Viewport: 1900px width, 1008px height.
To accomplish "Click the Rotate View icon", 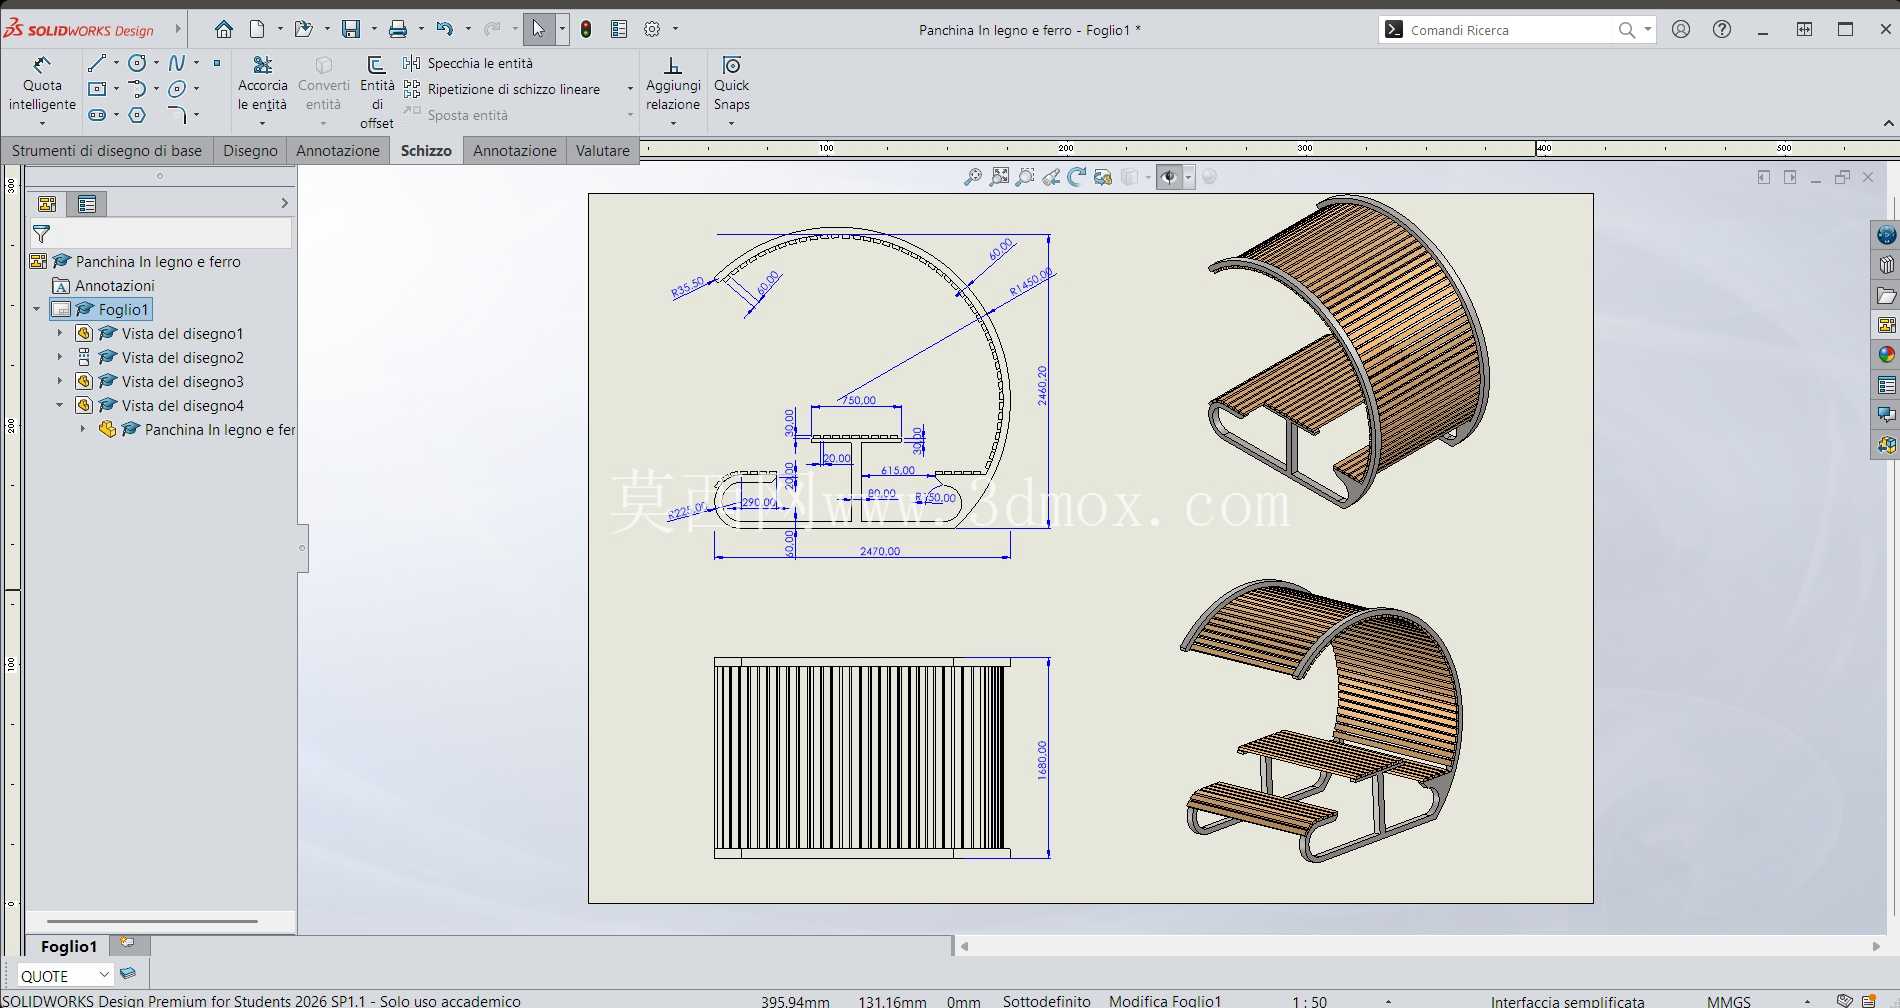I will point(1077,177).
